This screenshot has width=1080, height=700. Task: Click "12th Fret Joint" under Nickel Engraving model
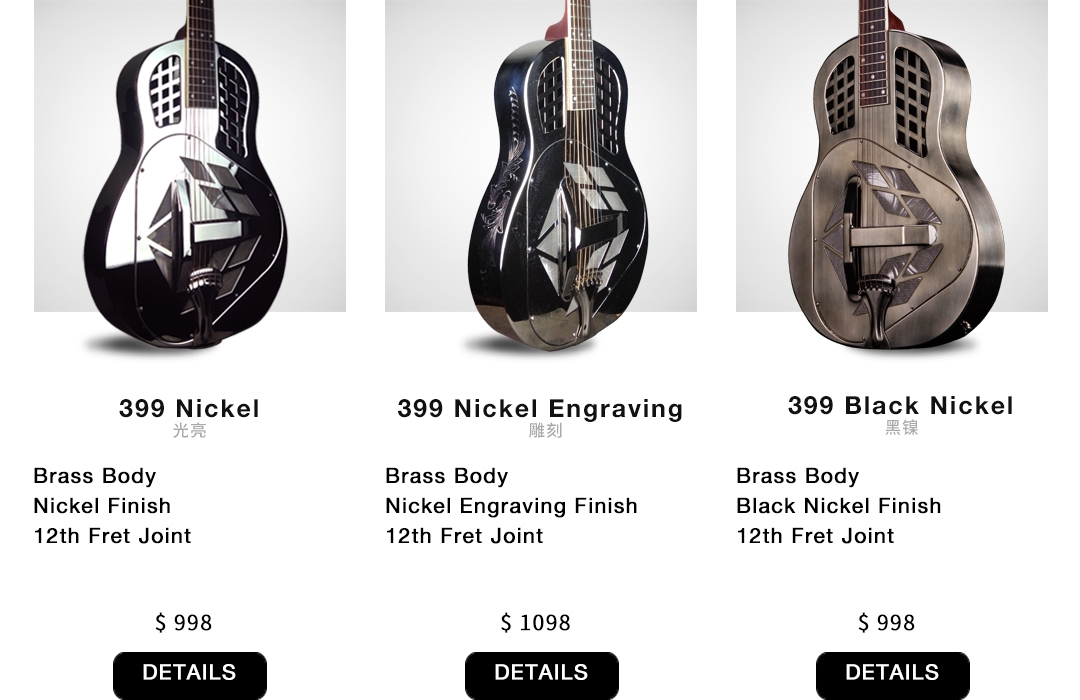[x=464, y=536]
